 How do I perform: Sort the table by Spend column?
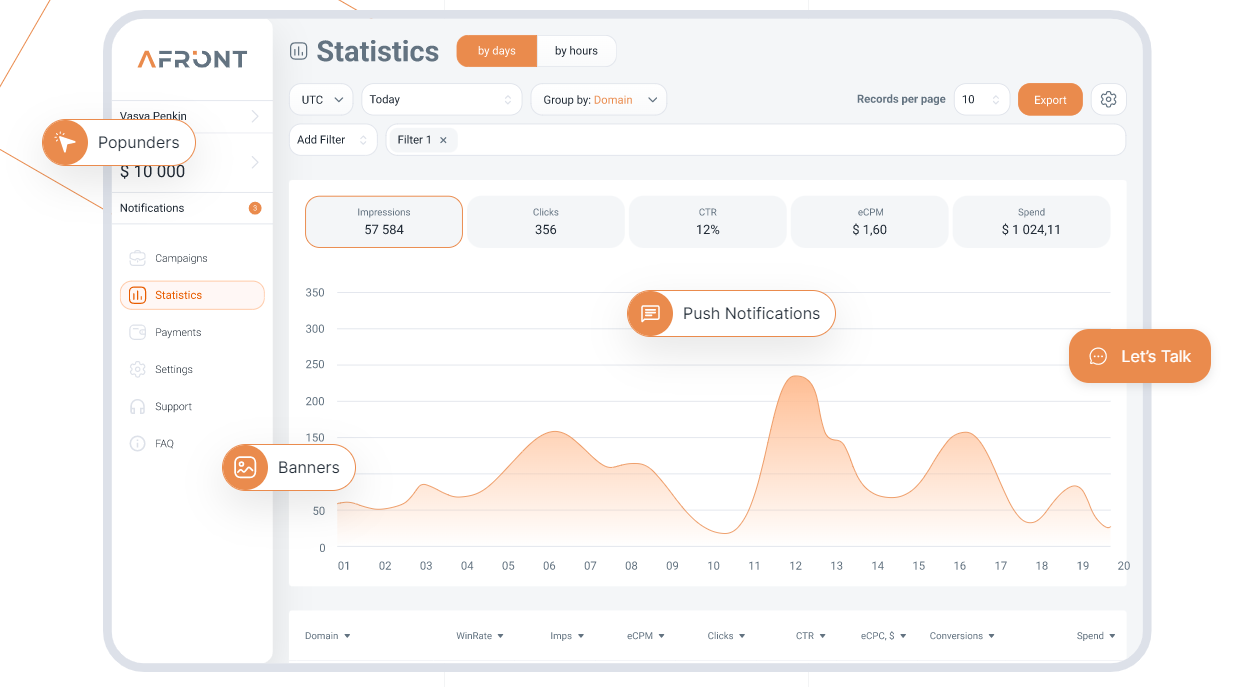(x=1095, y=636)
